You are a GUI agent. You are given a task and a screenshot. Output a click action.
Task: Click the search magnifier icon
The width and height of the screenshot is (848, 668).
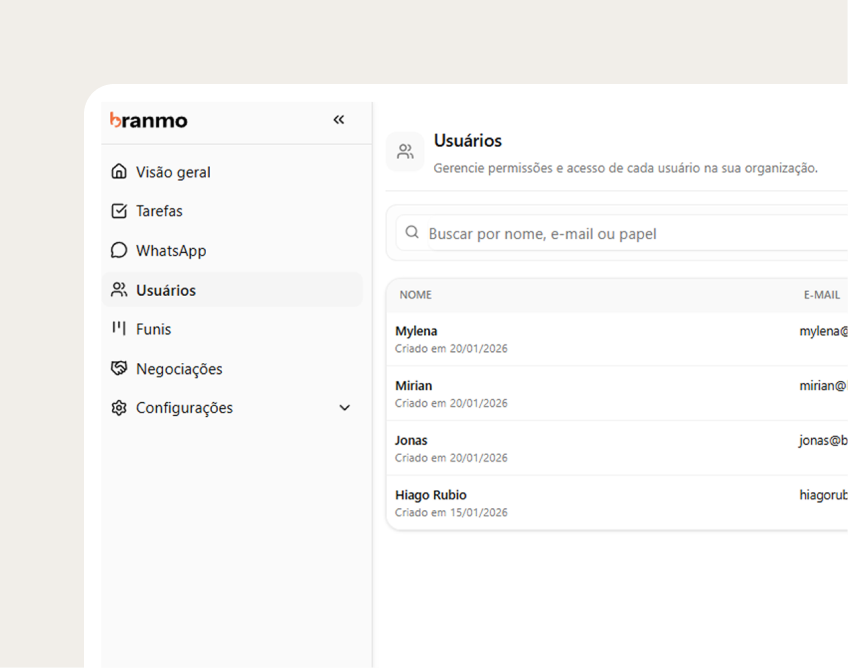click(412, 233)
